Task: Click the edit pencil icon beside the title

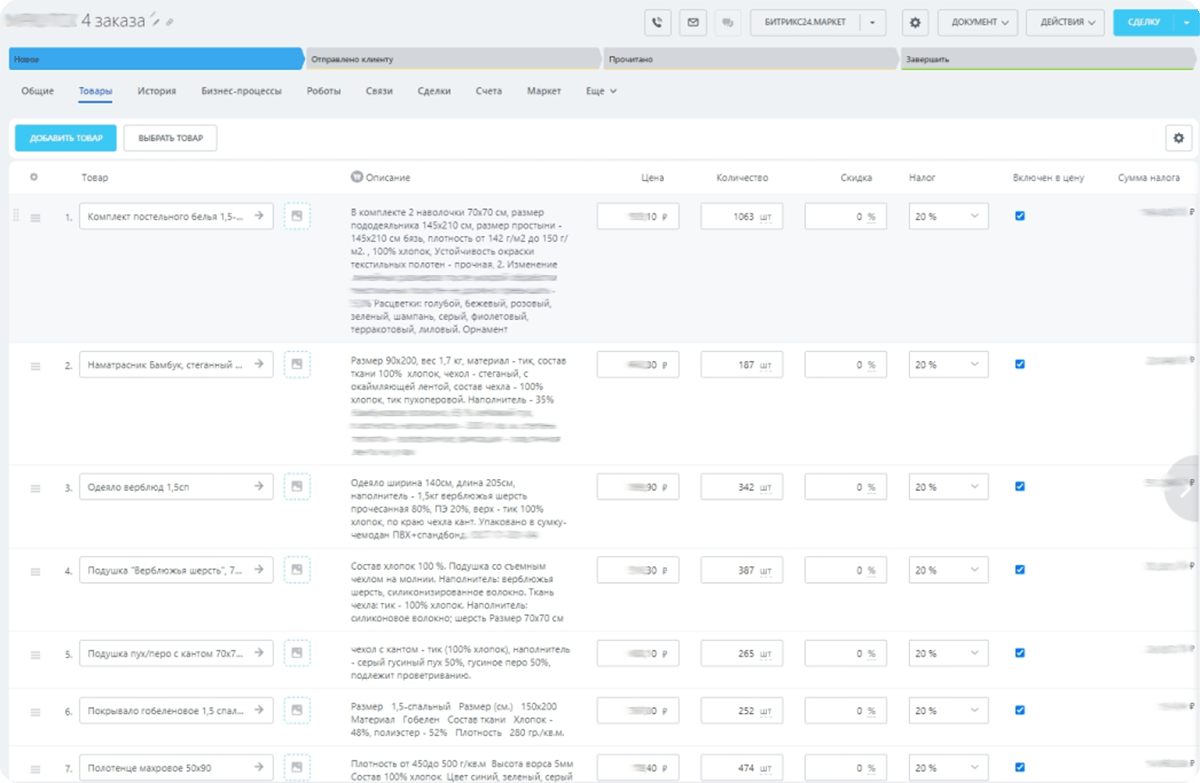Action: click(154, 21)
